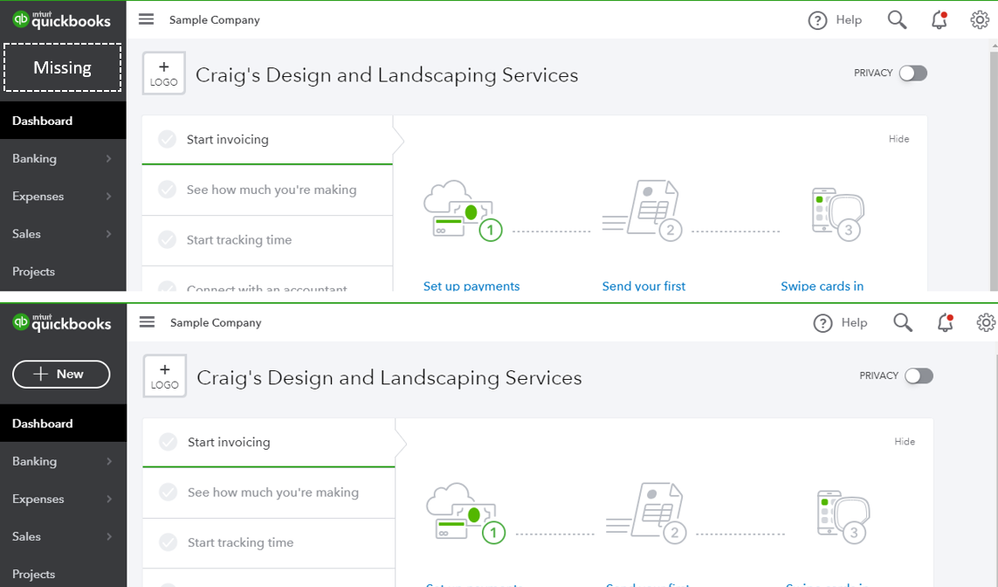Viewport: 998px width, 587px height.
Task: Toggle PRIVACY switch in lower screenshot
Action: (x=918, y=376)
